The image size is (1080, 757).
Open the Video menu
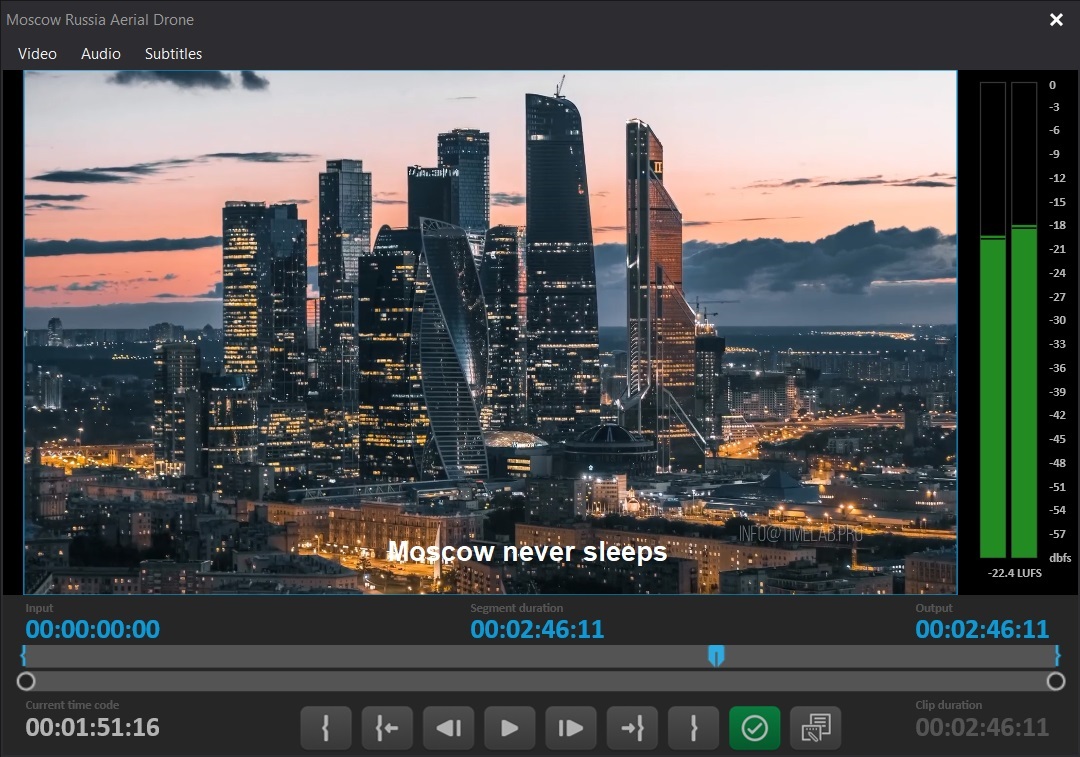[x=37, y=54]
